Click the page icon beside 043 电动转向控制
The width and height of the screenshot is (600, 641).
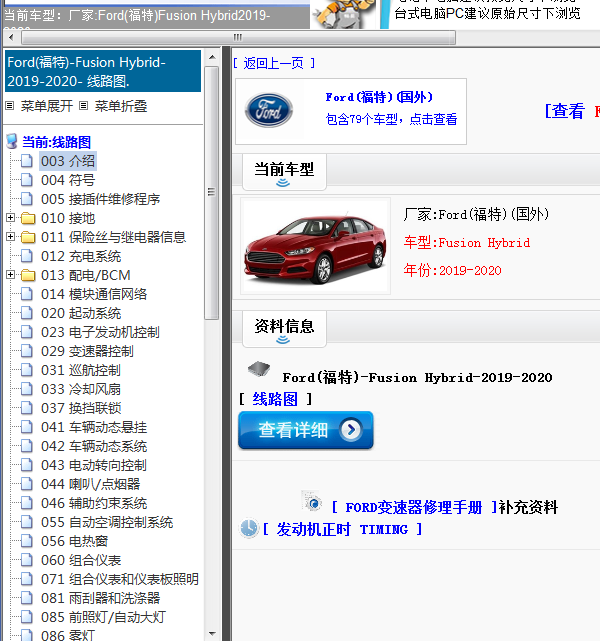[27, 465]
